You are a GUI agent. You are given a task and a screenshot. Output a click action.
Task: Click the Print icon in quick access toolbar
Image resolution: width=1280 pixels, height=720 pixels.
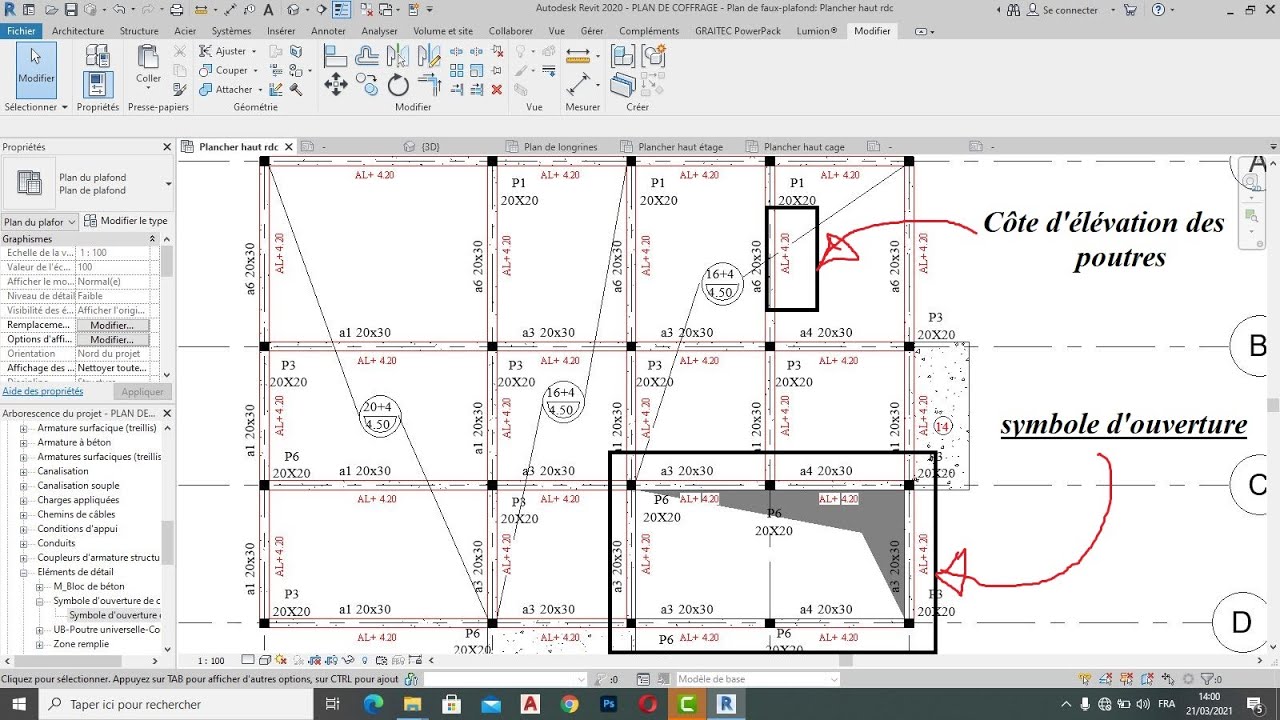(176, 10)
